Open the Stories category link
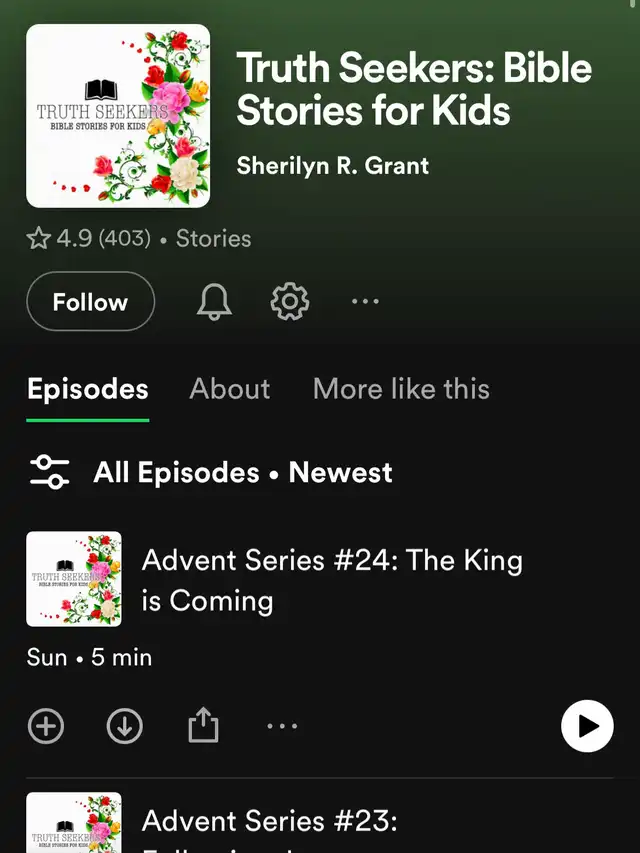640x853 pixels. pyautogui.click(x=213, y=238)
